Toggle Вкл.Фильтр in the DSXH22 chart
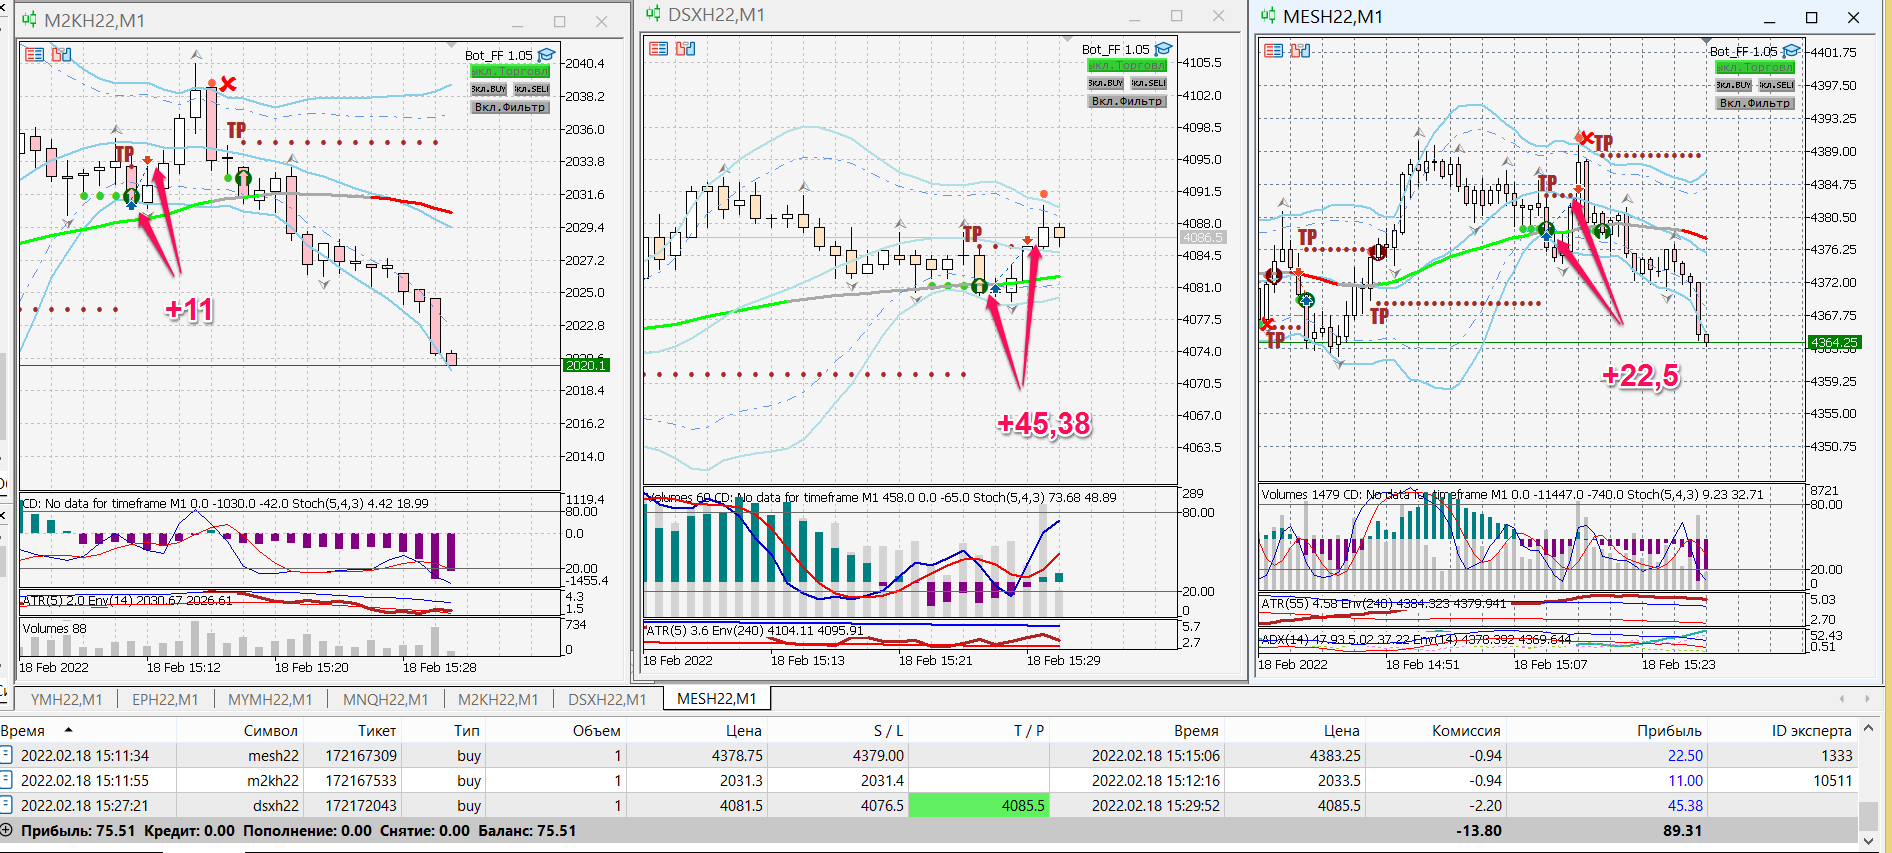This screenshot has height=853, width=1892. tap(1127, 101)
